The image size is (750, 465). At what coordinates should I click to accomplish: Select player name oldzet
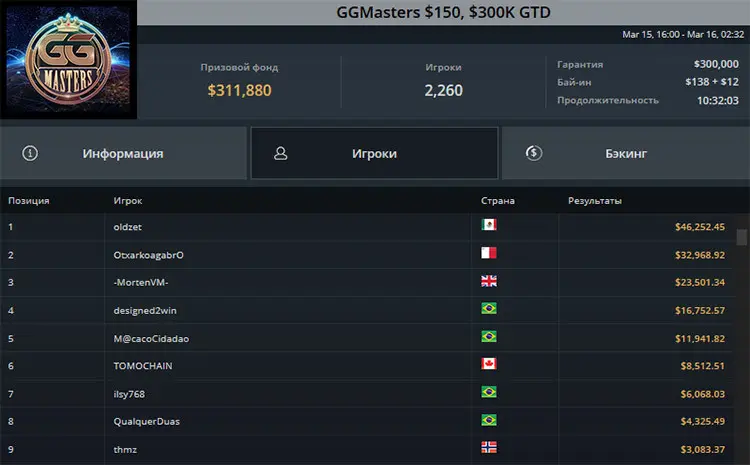coord(128,227)
